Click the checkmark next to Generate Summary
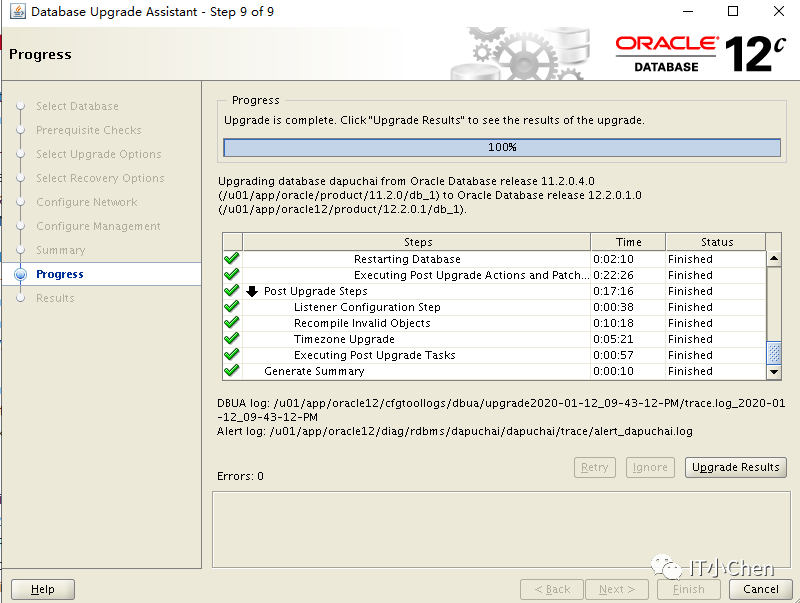Image resolution: width=800 pixels, height=603 pixels. 232,370
